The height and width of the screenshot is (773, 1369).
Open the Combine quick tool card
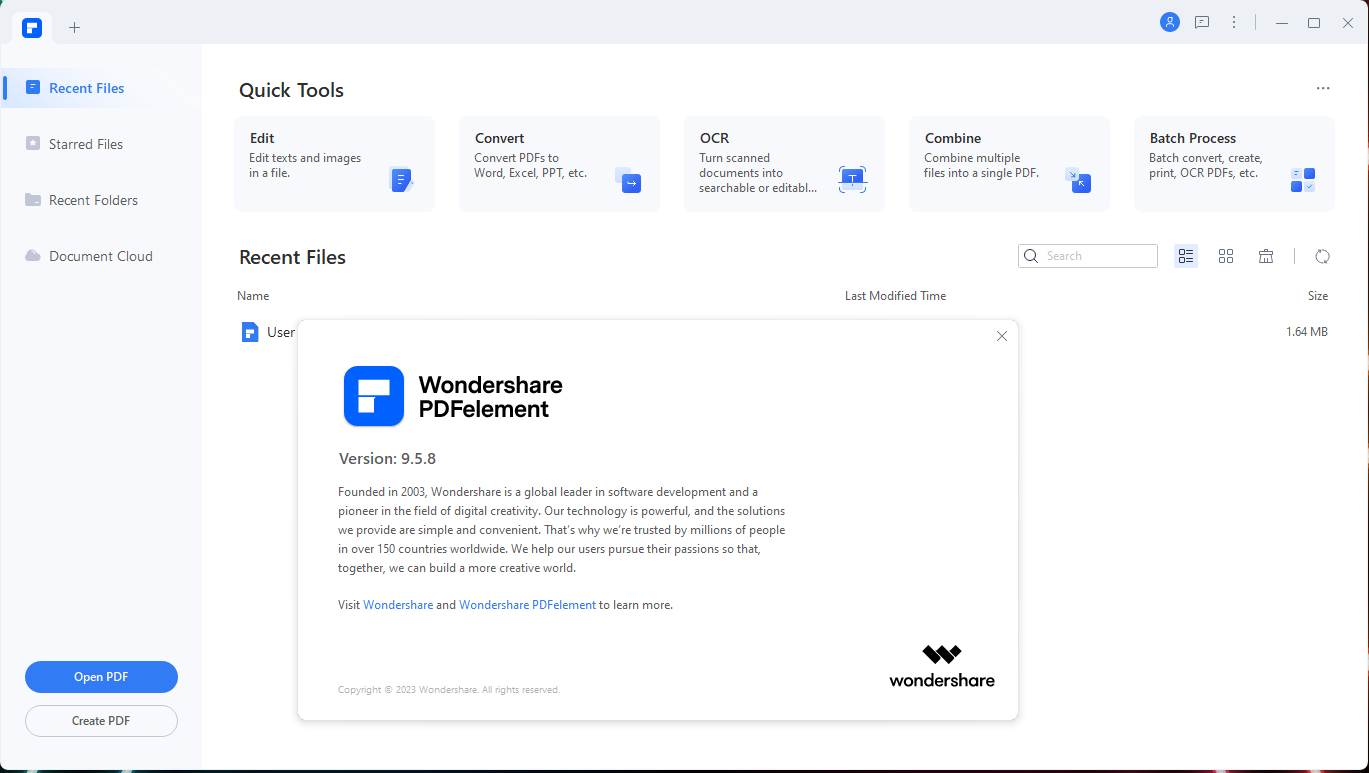(x=1009, y=164)
